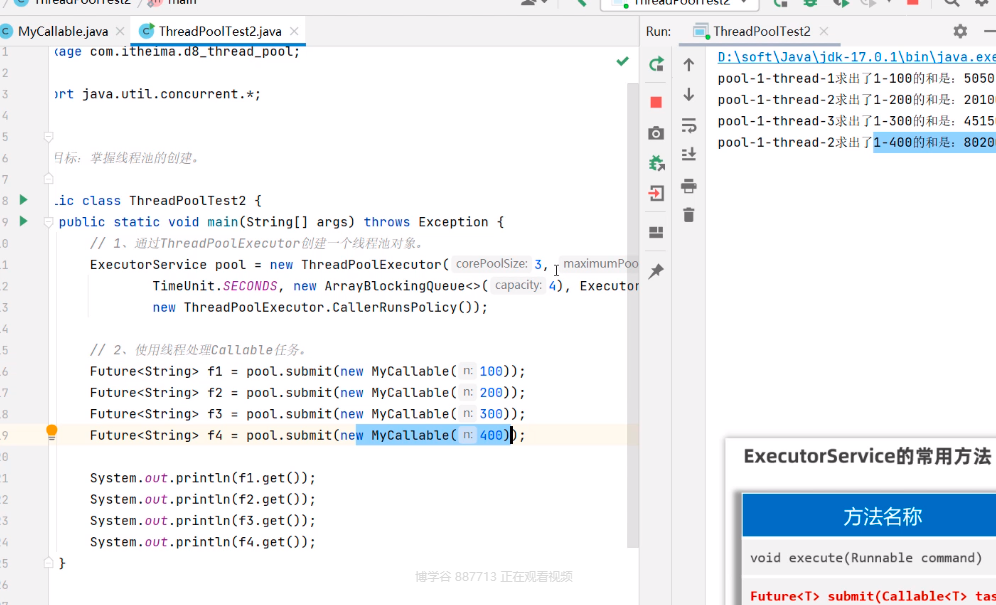Toggle soft-wrap in the console
Viewport: 996px width, 605px height.
tap(689, 125)
